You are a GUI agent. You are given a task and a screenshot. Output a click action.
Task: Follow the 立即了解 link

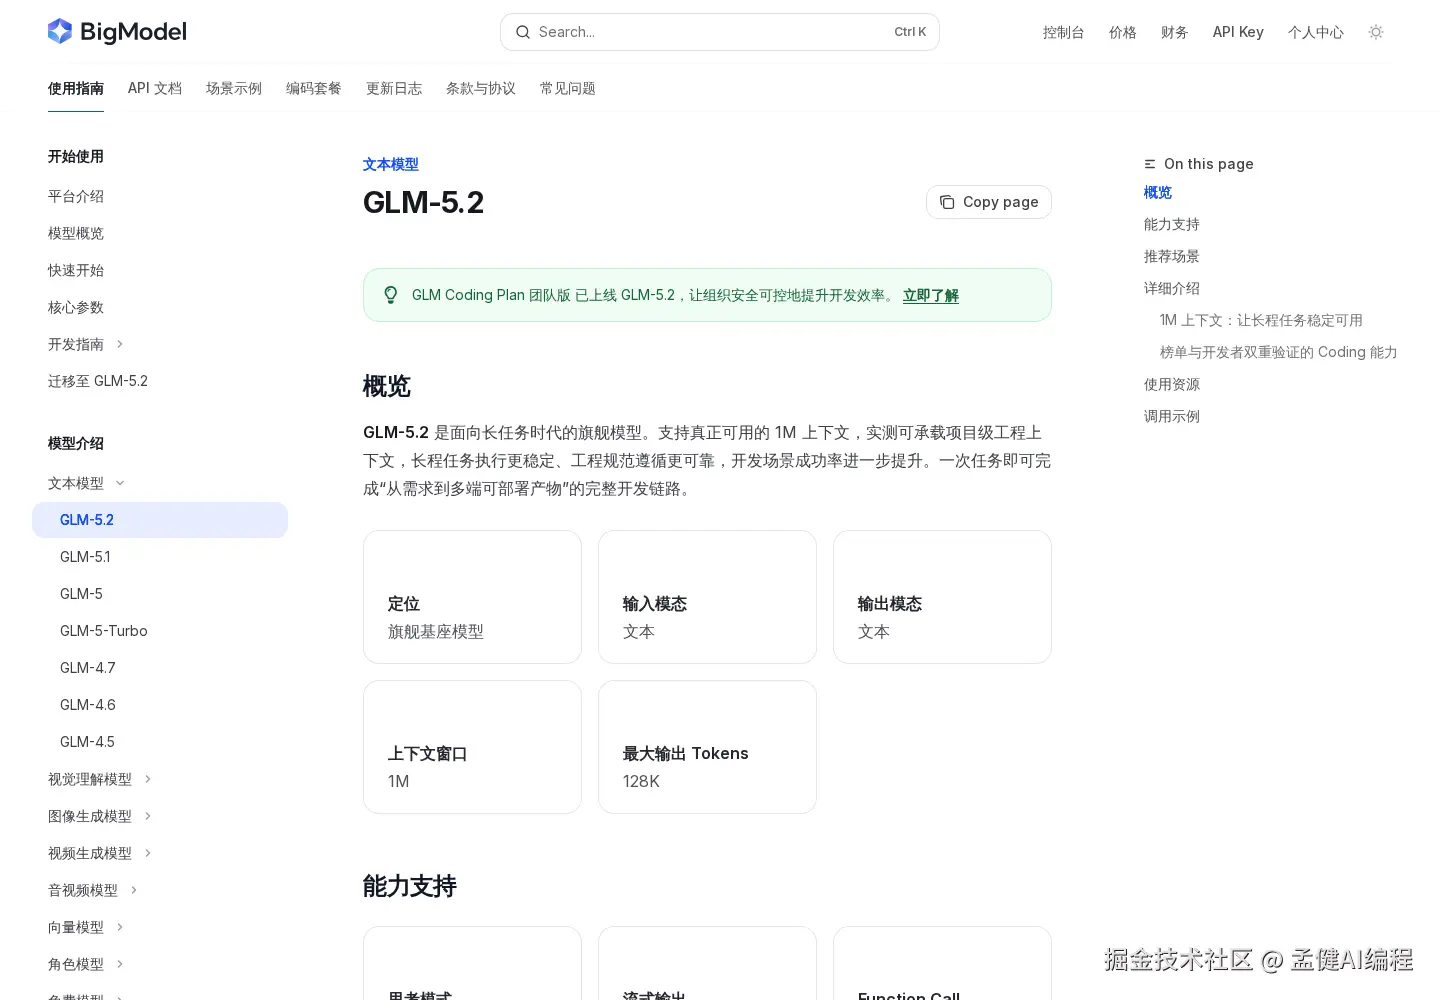(x=931, y=295)
